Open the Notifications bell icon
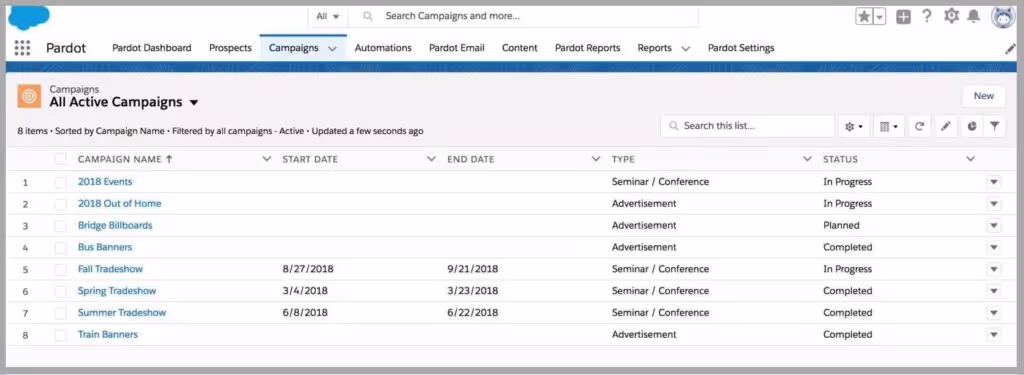Screen dimensions: 1024x375 973,16
